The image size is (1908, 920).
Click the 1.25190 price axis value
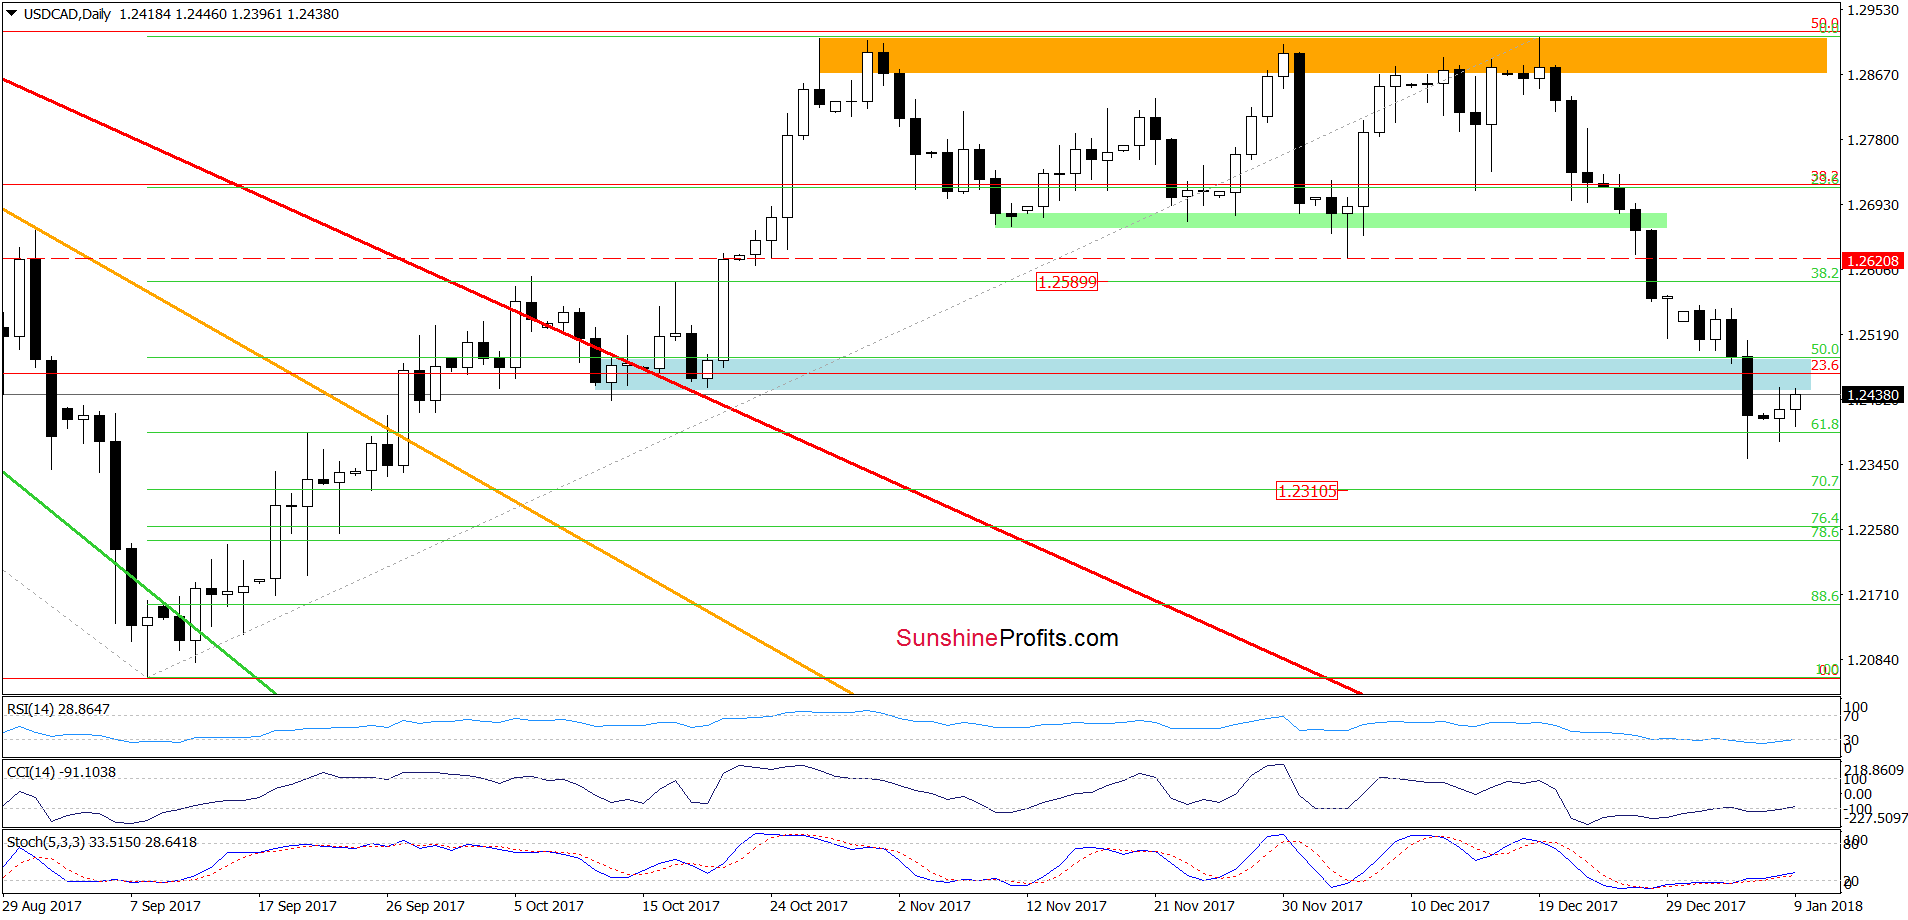coord(1873,335)
